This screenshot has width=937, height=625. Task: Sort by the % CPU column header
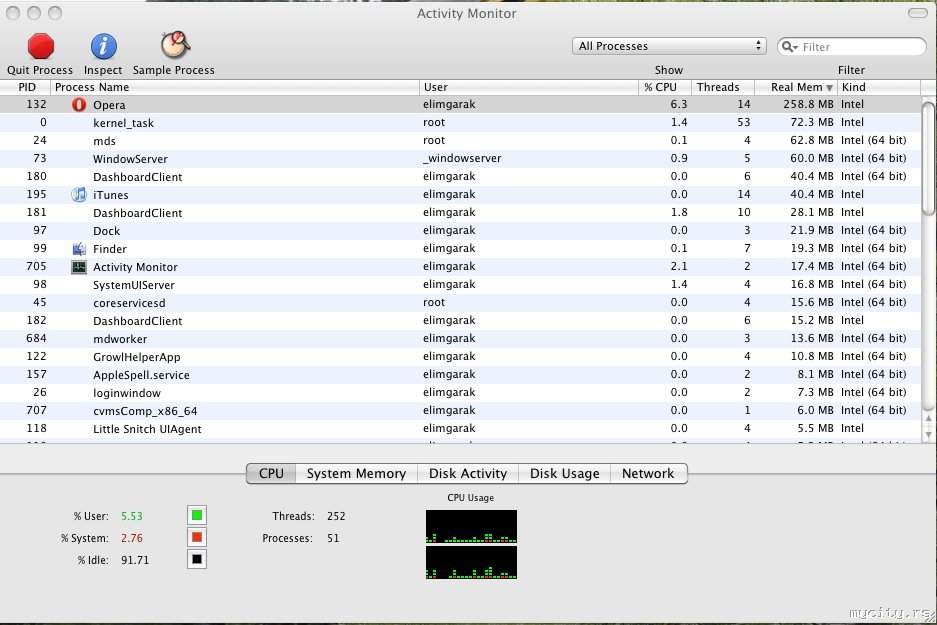click(665, 87)
